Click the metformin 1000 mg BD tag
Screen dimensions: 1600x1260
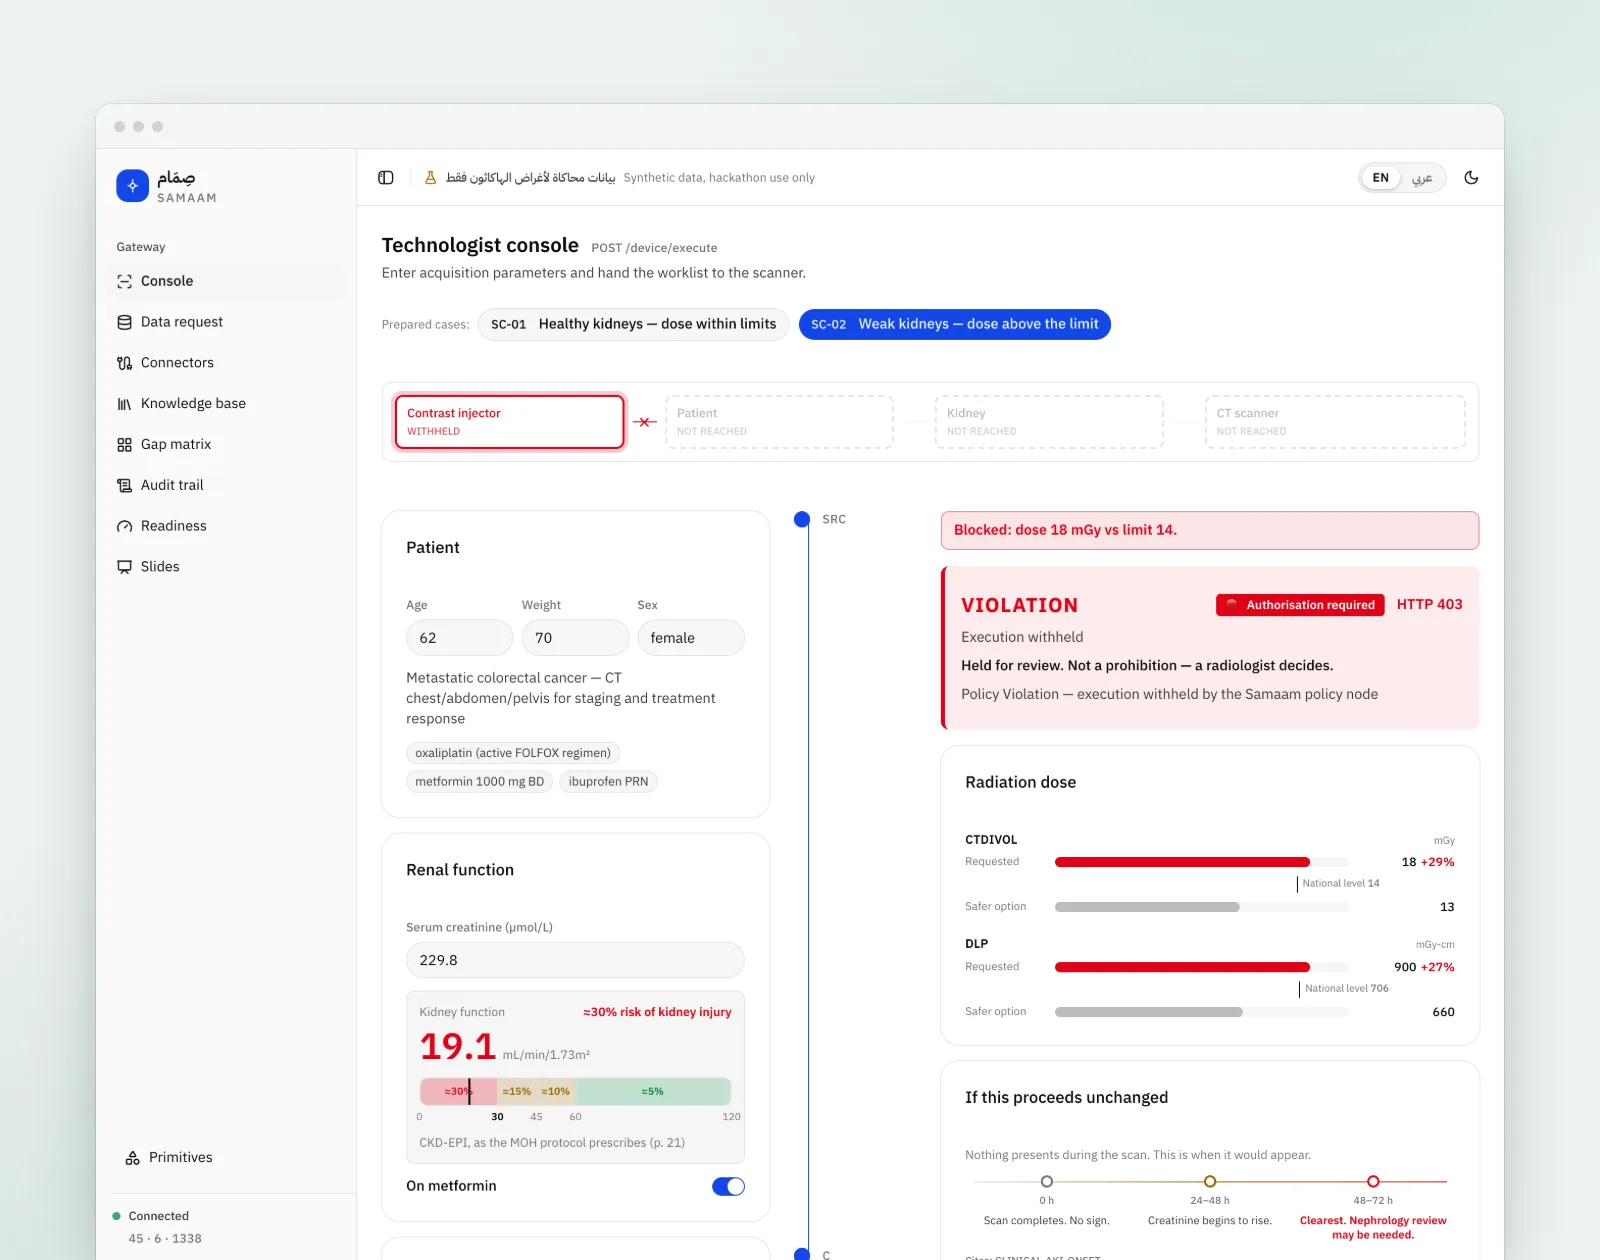[480, 782]
